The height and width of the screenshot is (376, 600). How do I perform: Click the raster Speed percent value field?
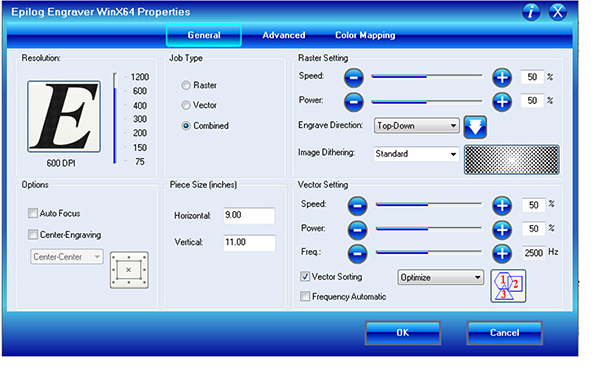532,77
